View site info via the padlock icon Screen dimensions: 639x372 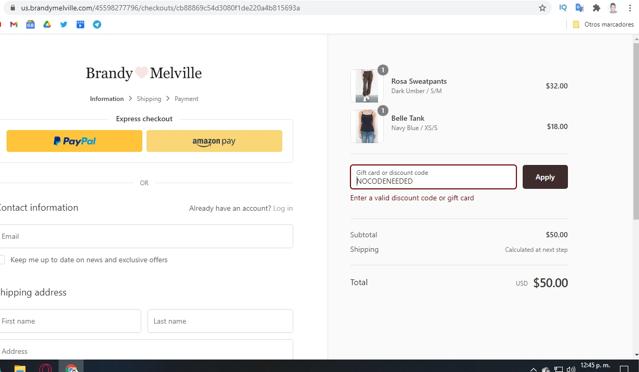pos(13,8)
